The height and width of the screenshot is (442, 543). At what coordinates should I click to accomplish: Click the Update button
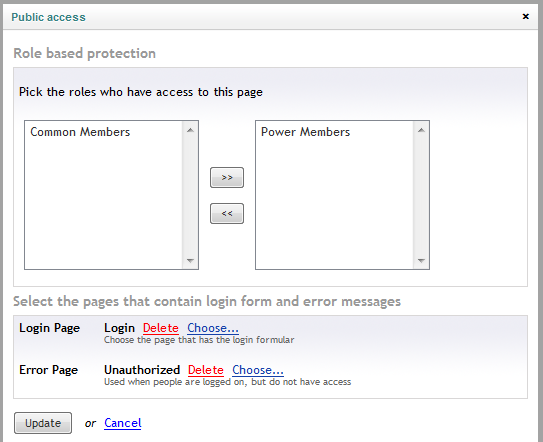[x=43, y=423]
